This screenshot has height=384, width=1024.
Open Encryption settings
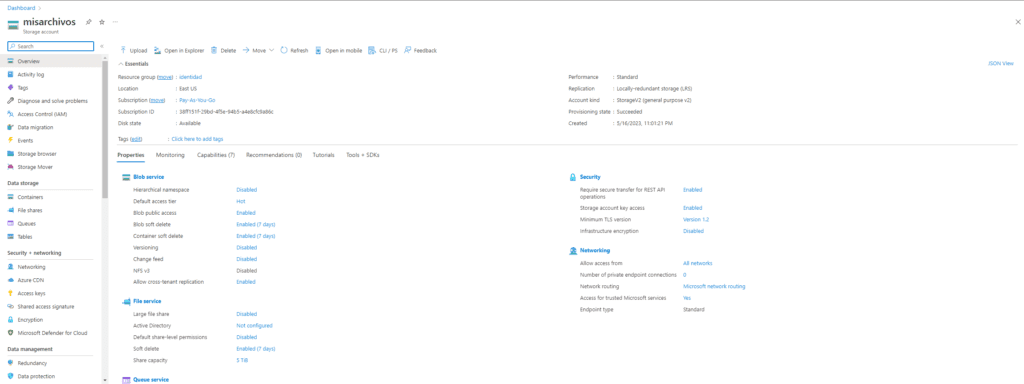coord(30,319)
